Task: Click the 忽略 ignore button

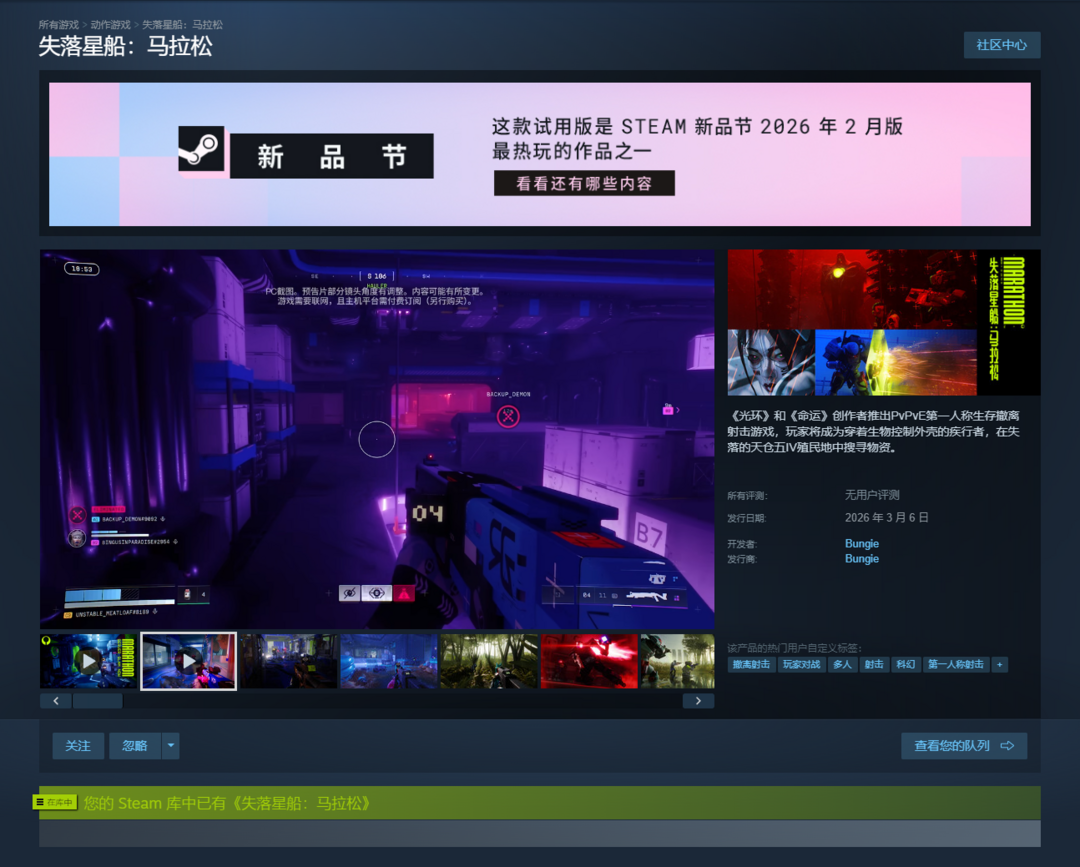Action: tap(135, 746)
